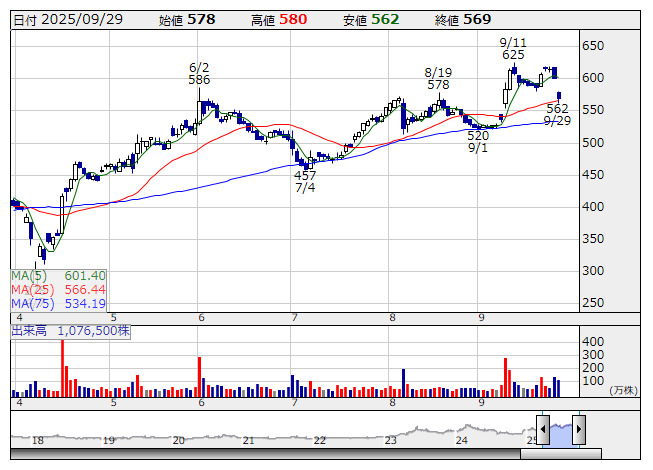Click the tallest red volume bar in April
Viewport: 653px width, 470px height.
(x=62, y=368)
